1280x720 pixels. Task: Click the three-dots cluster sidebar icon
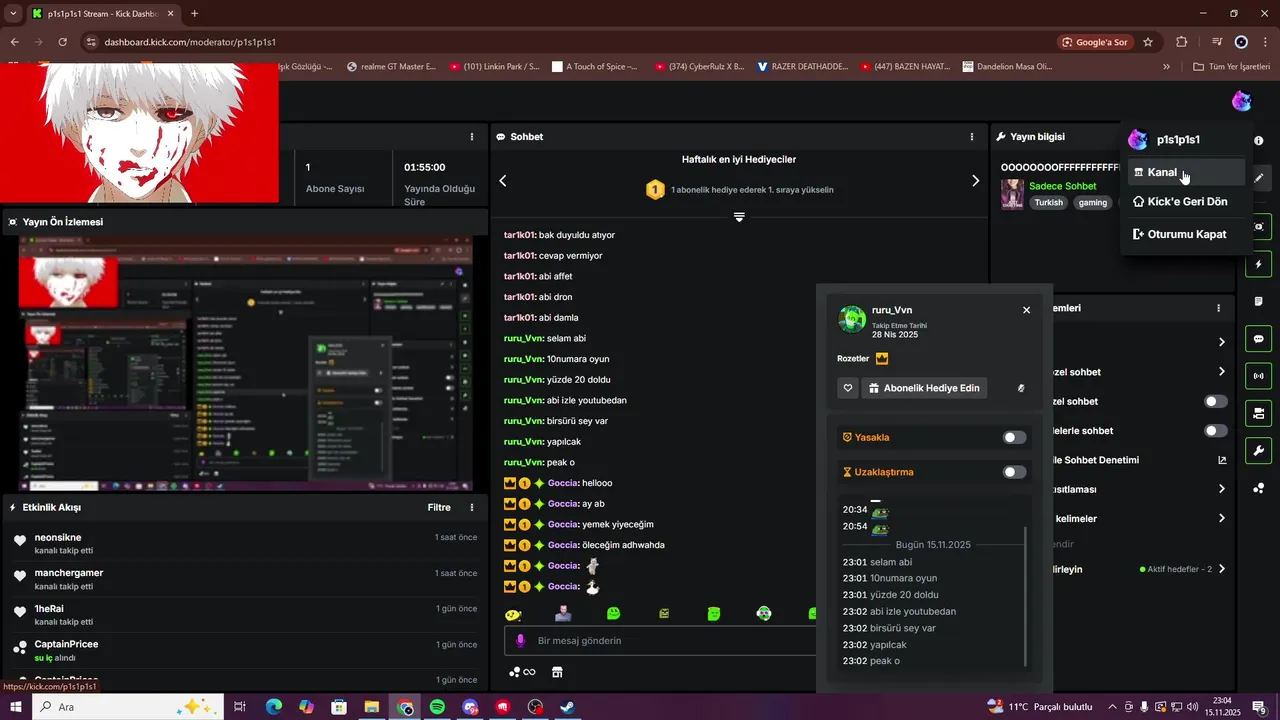point(1259,488)
